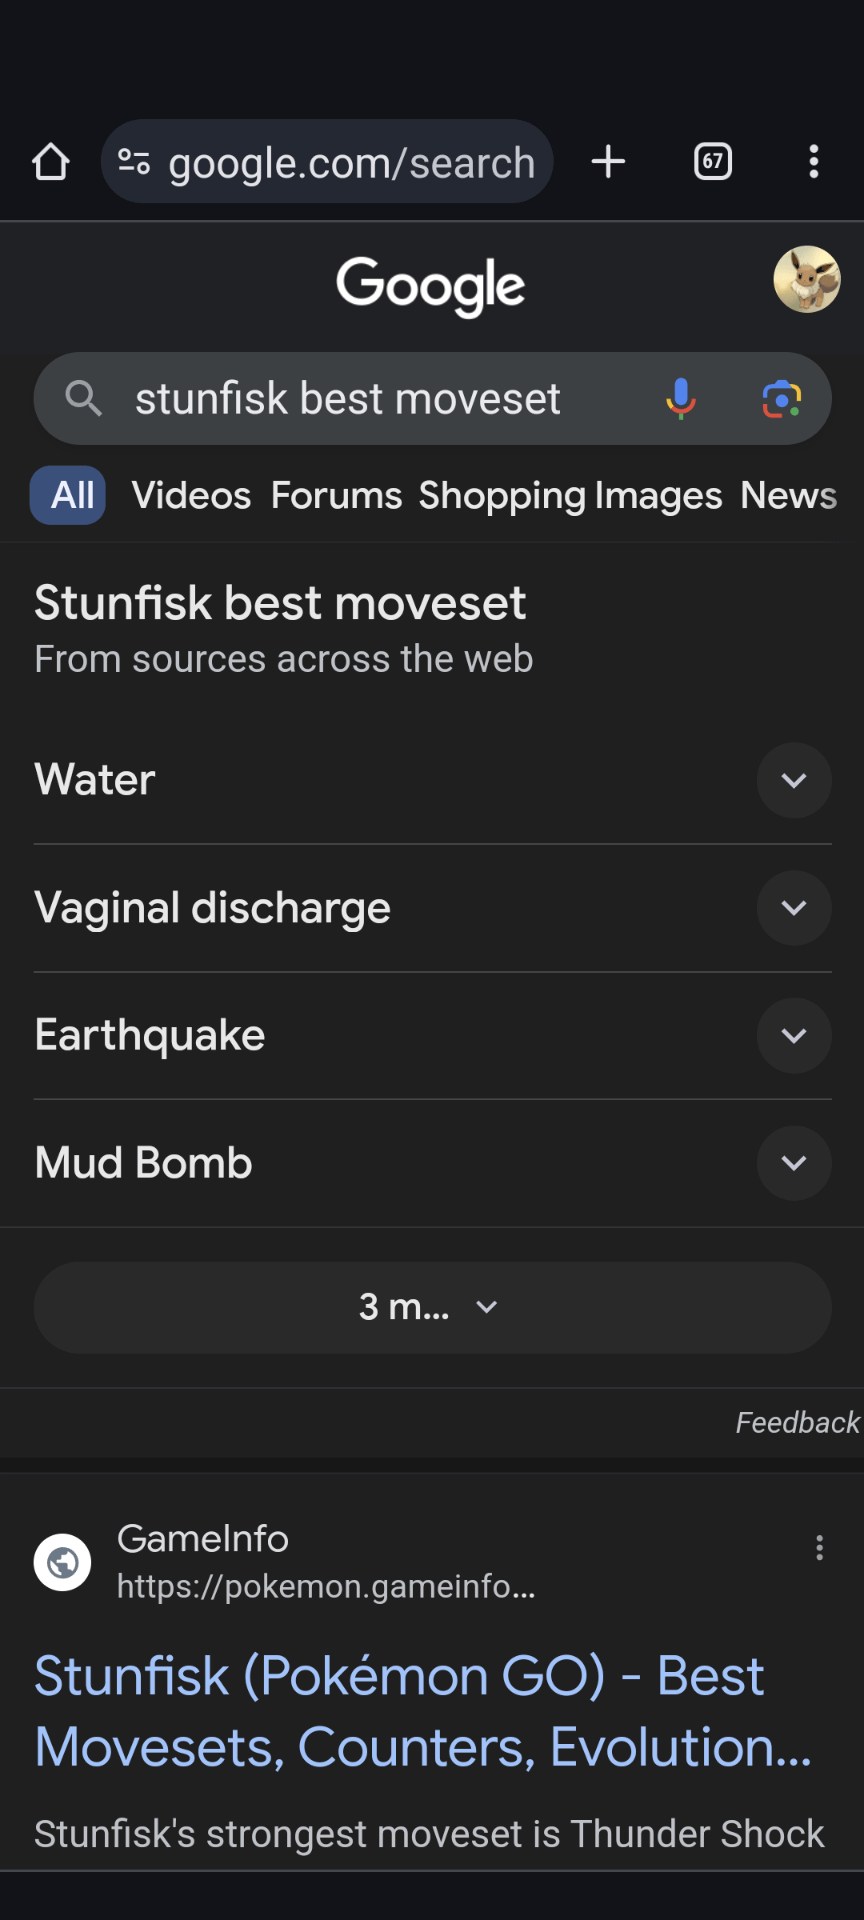This screenshot has height=1920, width=864.
Task: Switch to the Forums tab
Action: click(336, 496)
